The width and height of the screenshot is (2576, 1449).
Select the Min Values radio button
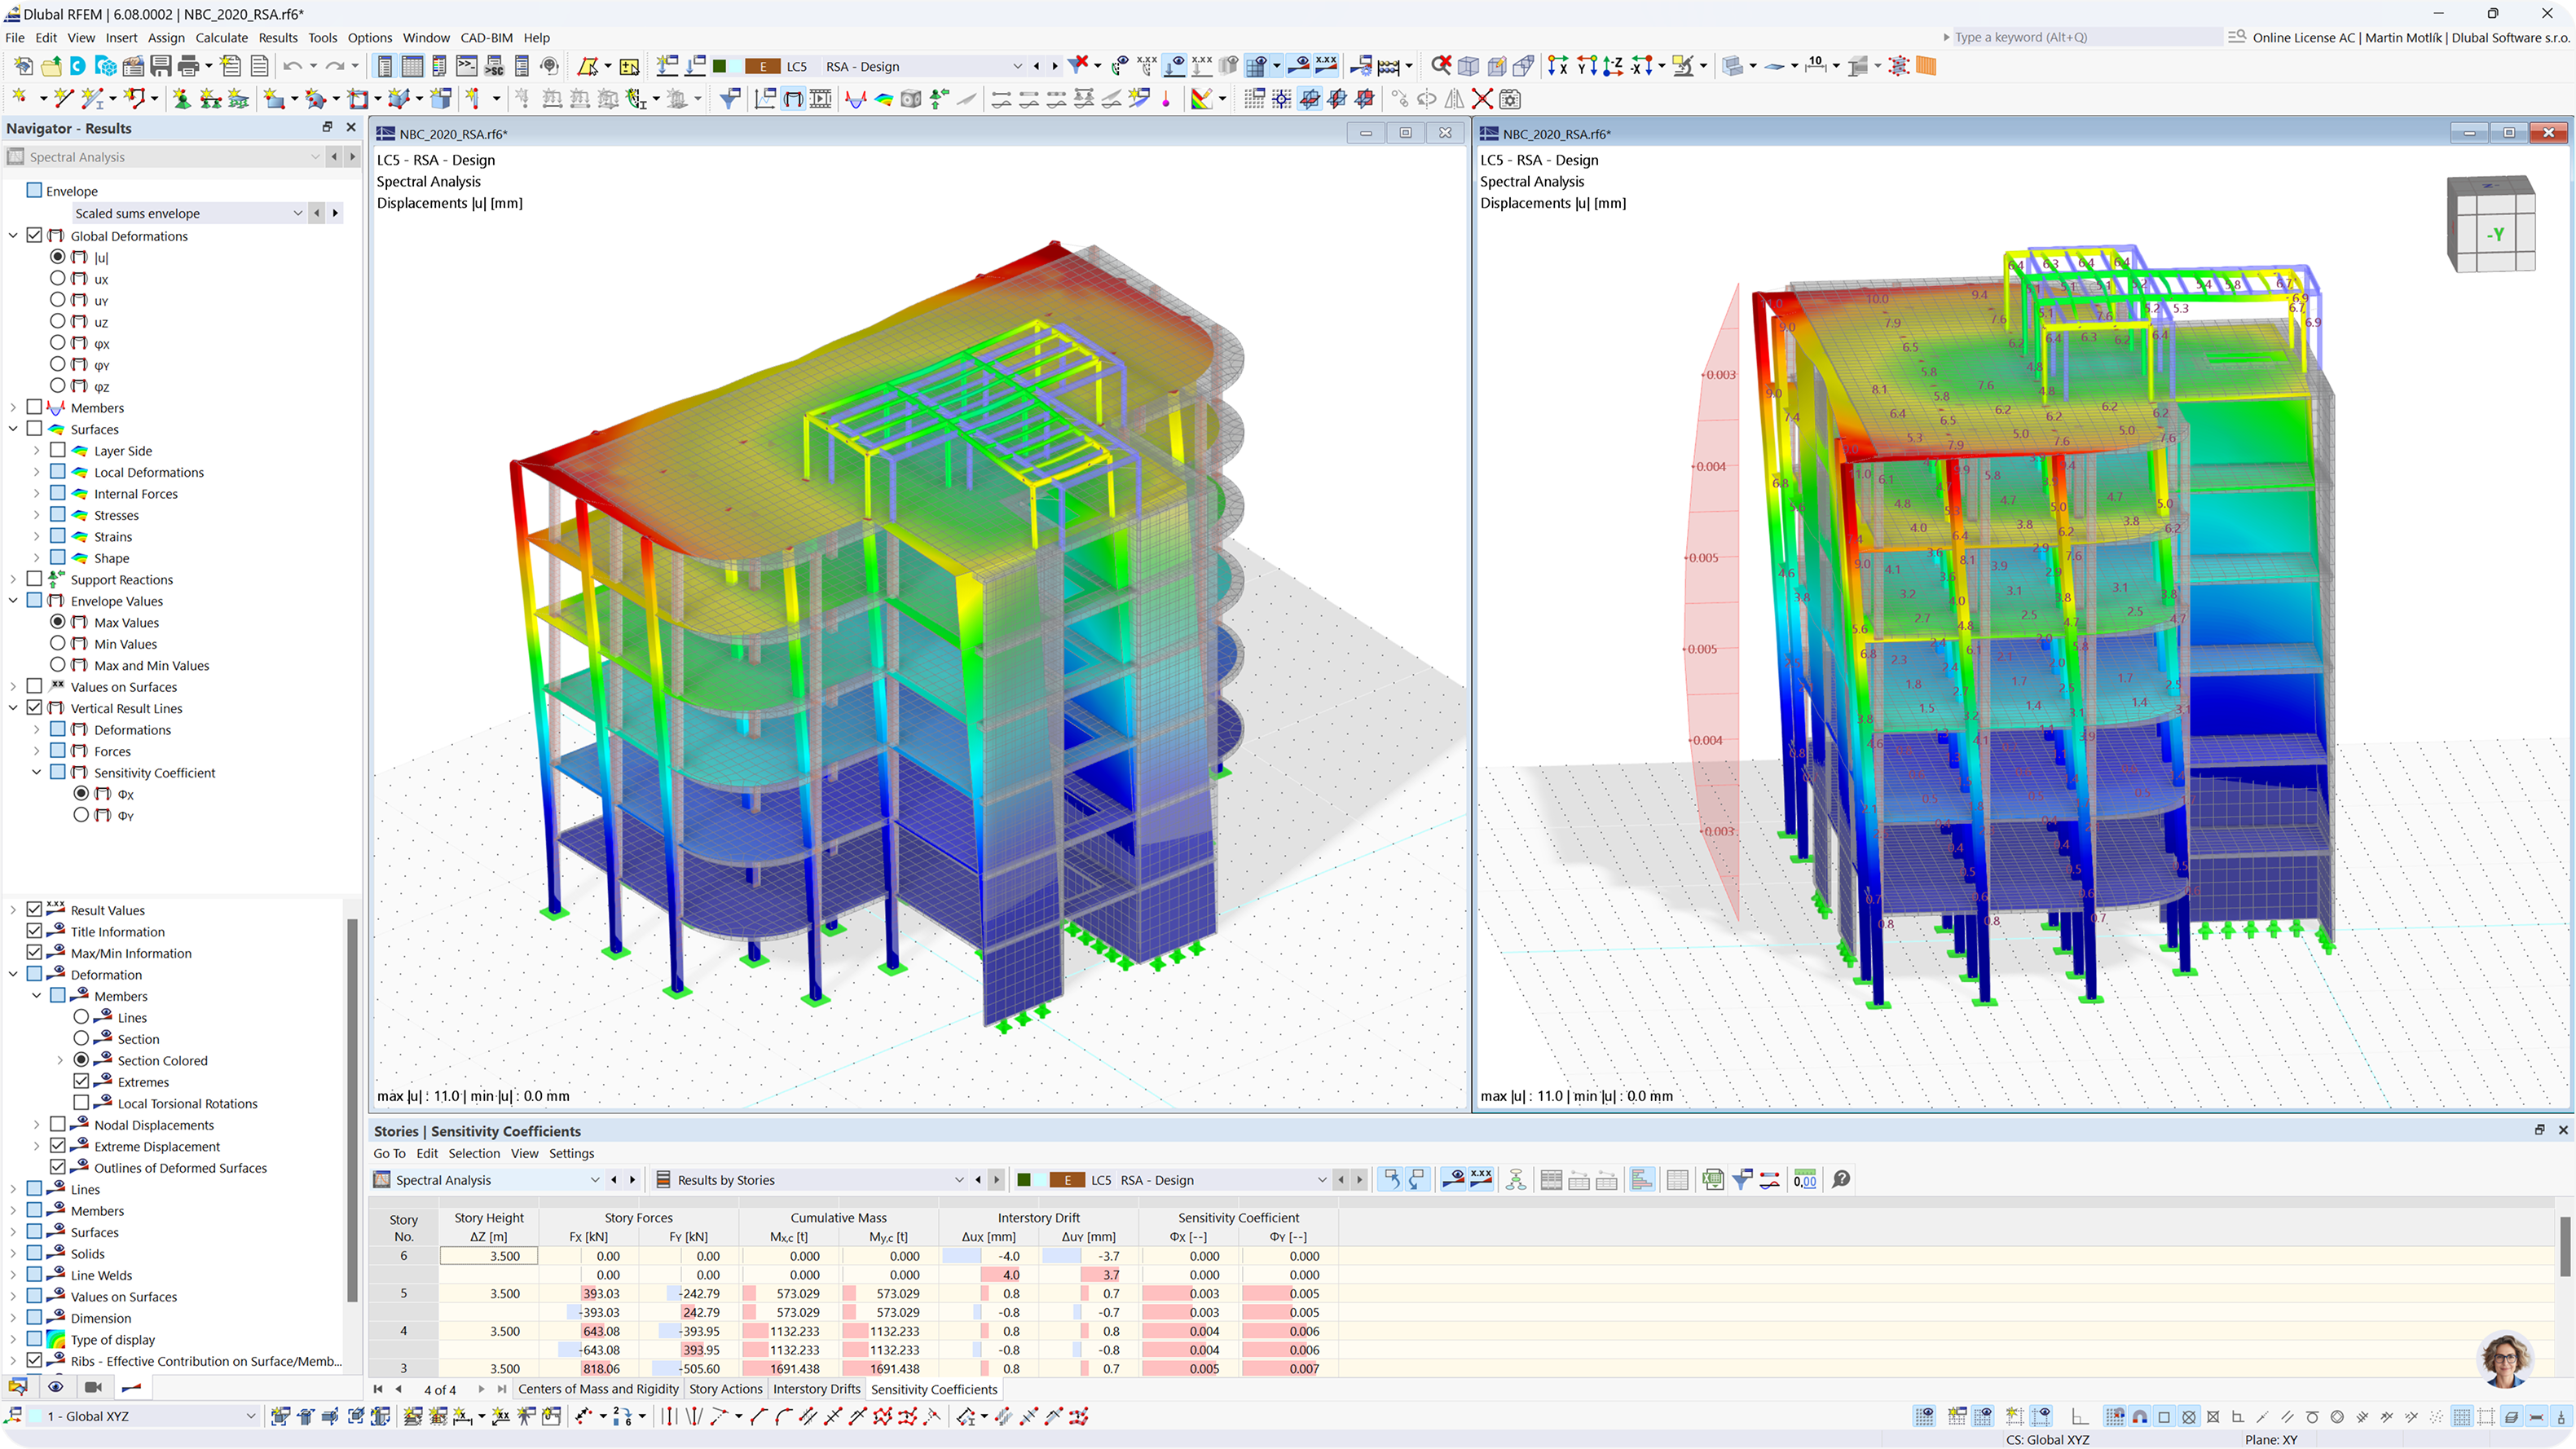pyautogui.click(x=58, y=643)
